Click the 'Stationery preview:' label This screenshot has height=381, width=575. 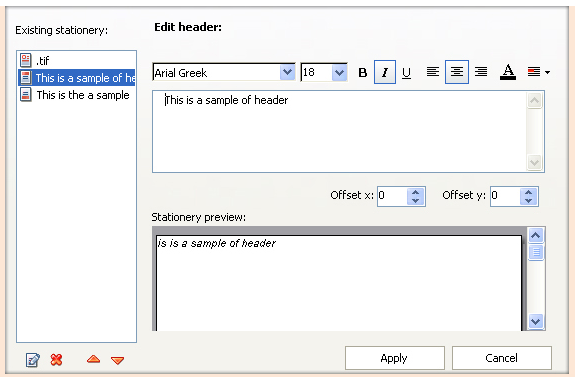[x=198, y=217]
